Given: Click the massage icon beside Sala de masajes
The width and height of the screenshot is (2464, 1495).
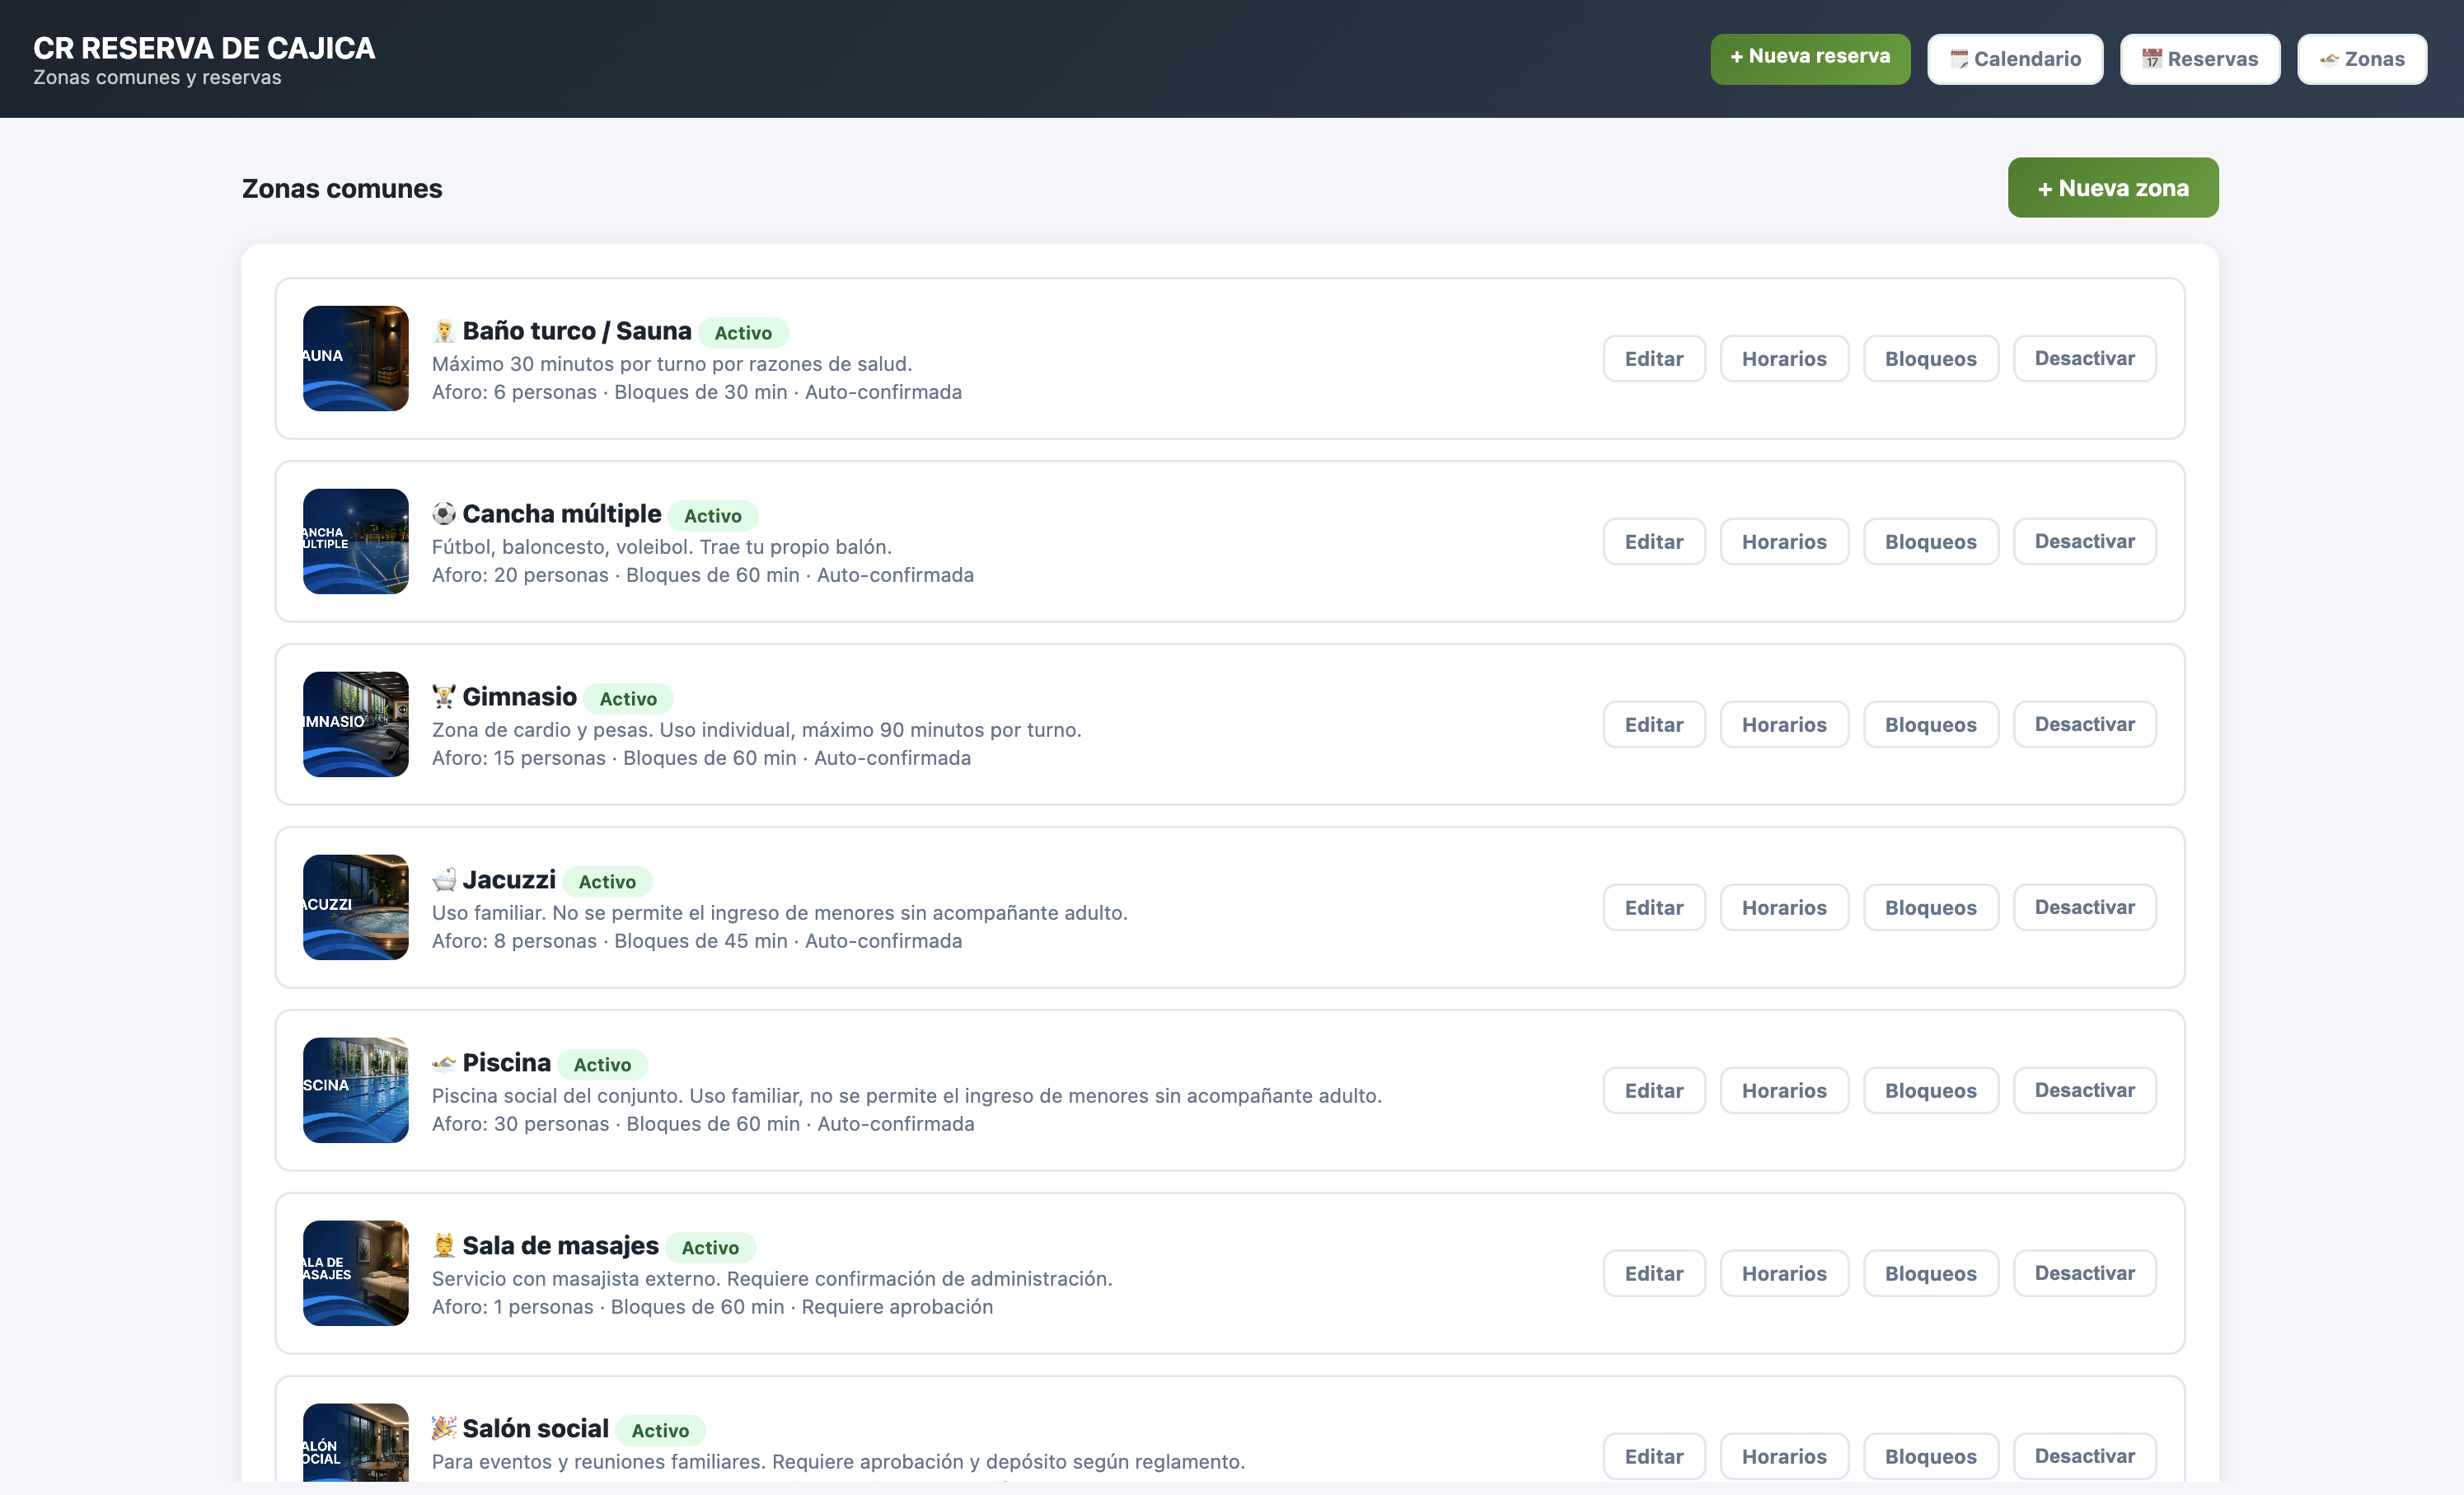Looking at the screenshot, I should click(444, 1246).
